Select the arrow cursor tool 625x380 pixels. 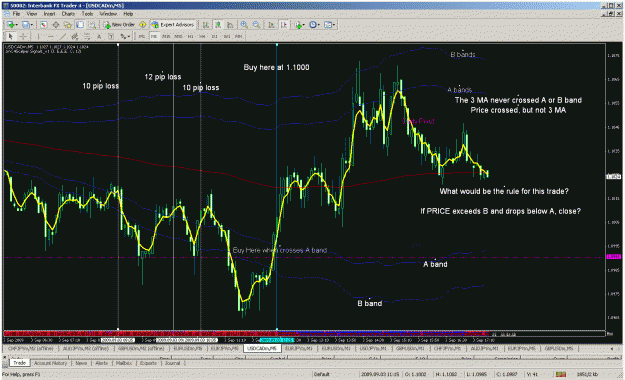click(x=10, y=36)
